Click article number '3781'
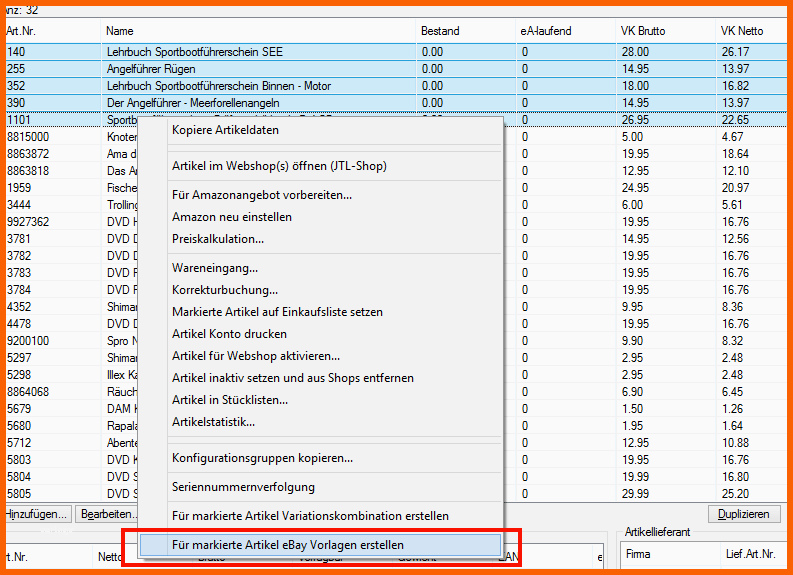This screenshot has width=793, height=575. coord(19,239)
